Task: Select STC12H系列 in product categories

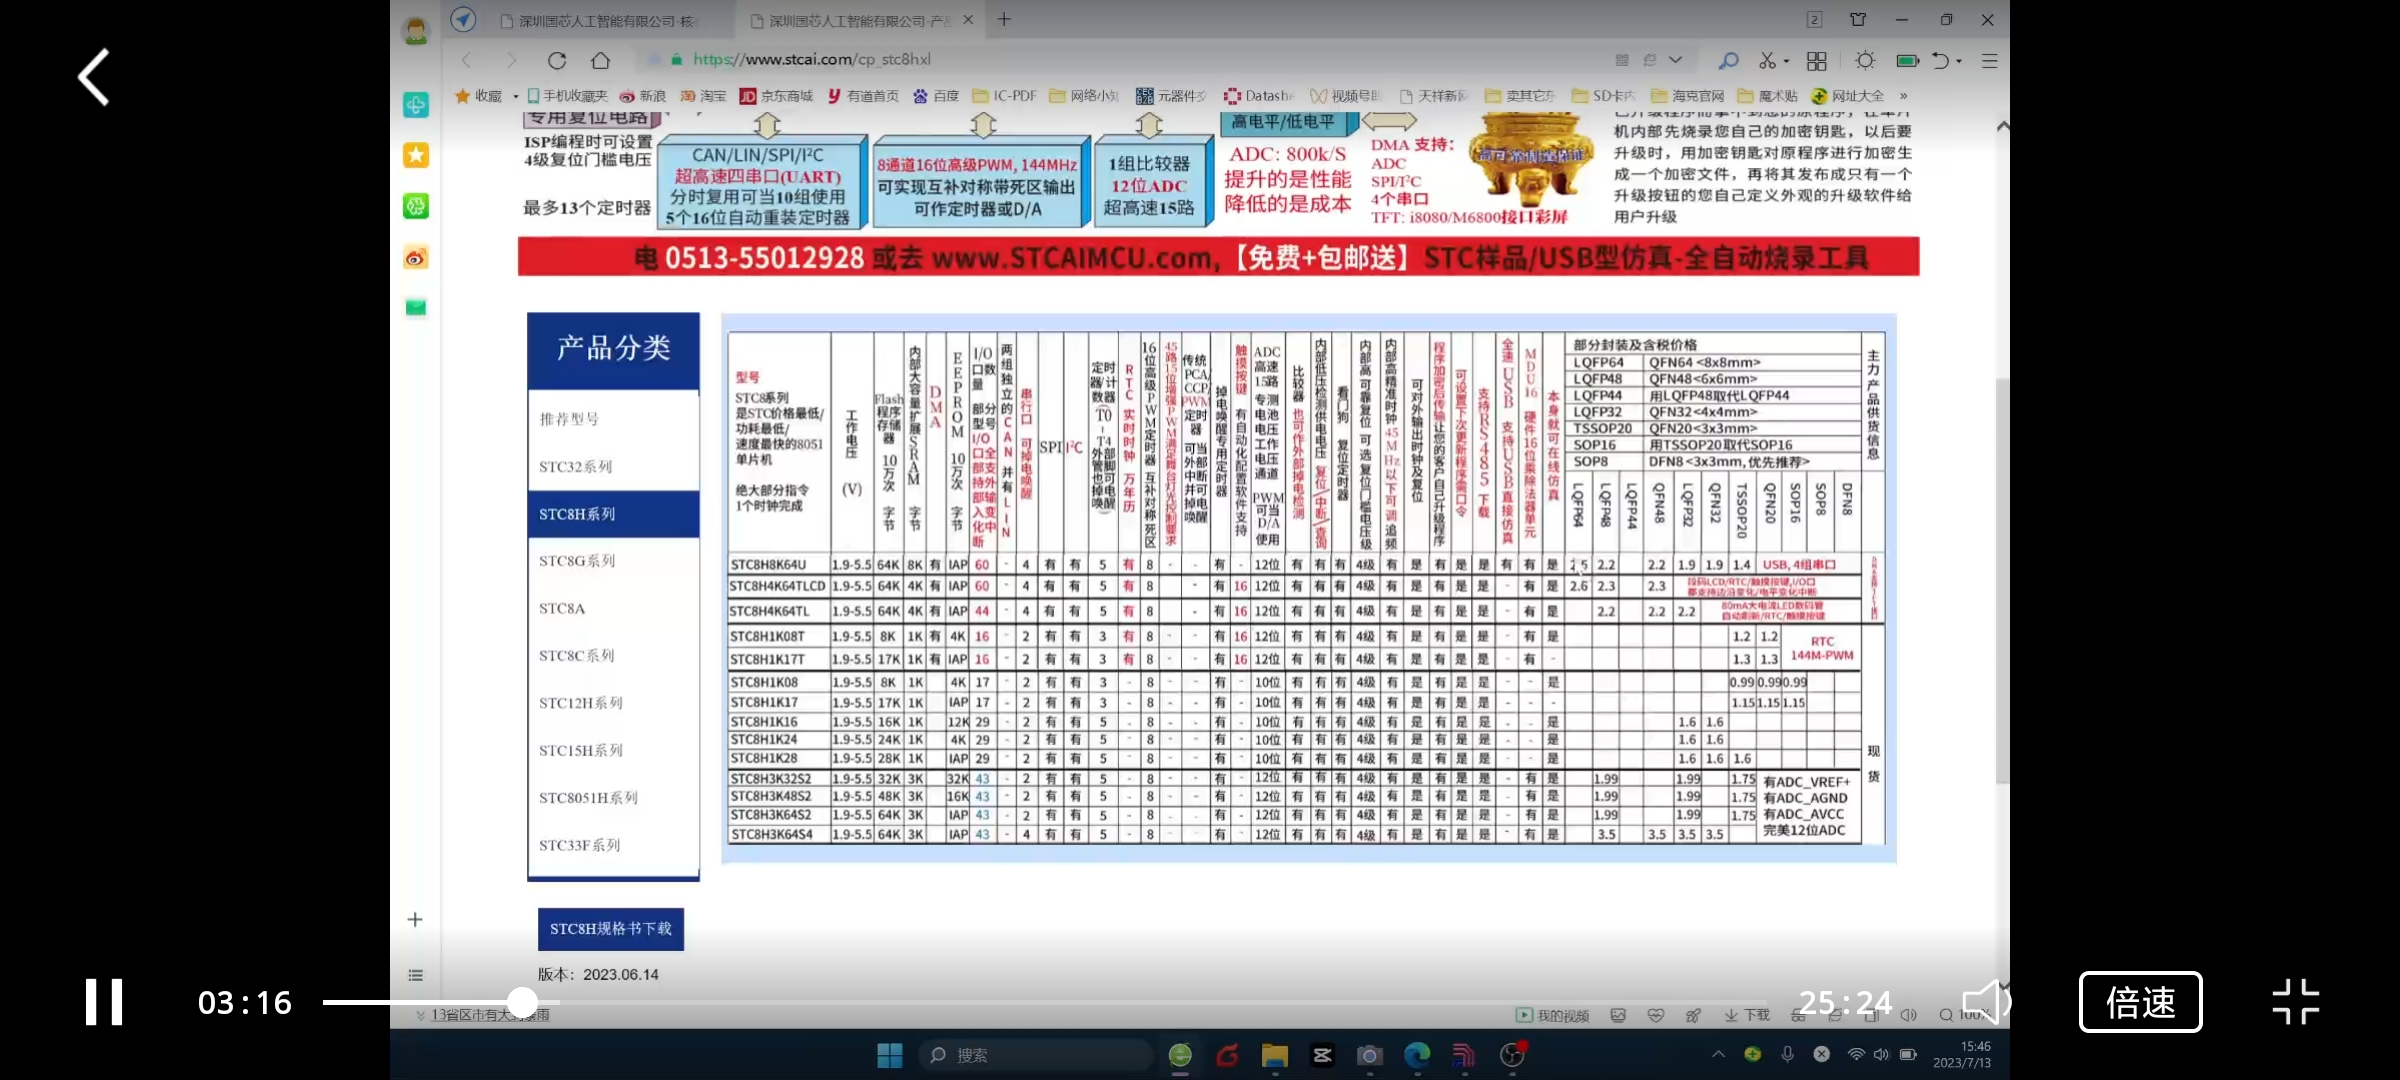Action: pos(613,703)
